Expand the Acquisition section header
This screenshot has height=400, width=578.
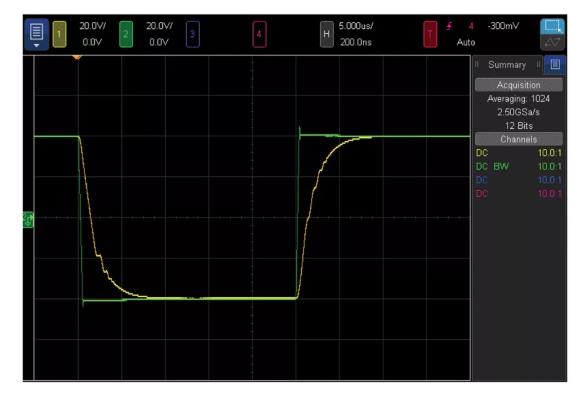tap(519, 85)
